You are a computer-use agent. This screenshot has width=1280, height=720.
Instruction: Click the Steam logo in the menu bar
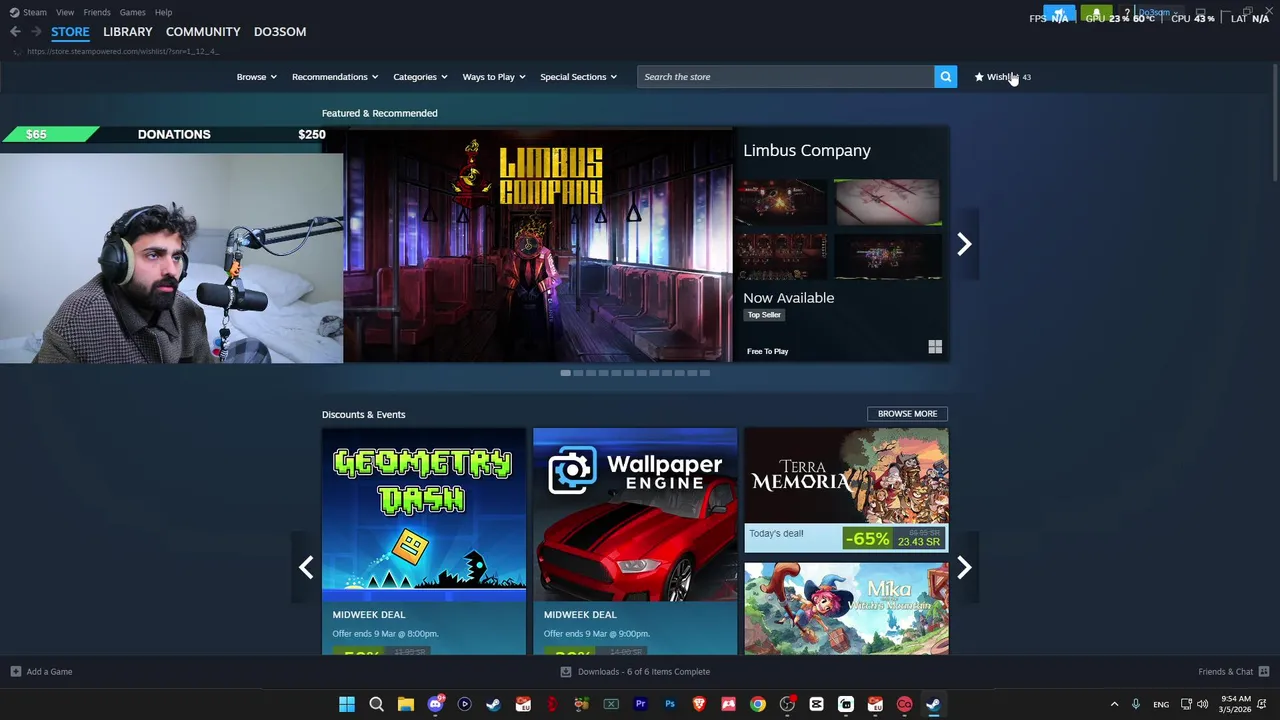(x=14, y=12)
